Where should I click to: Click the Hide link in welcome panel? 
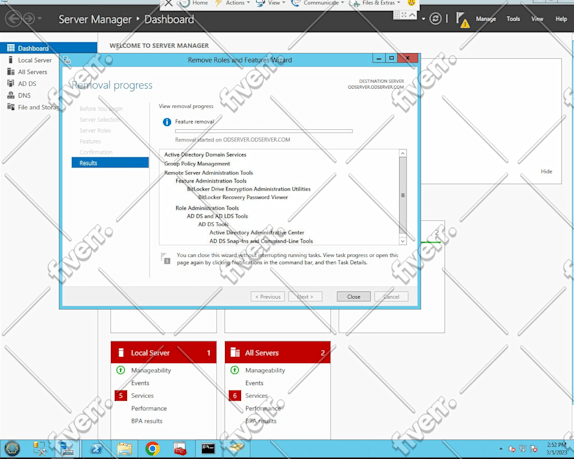(x=546, y=171)
